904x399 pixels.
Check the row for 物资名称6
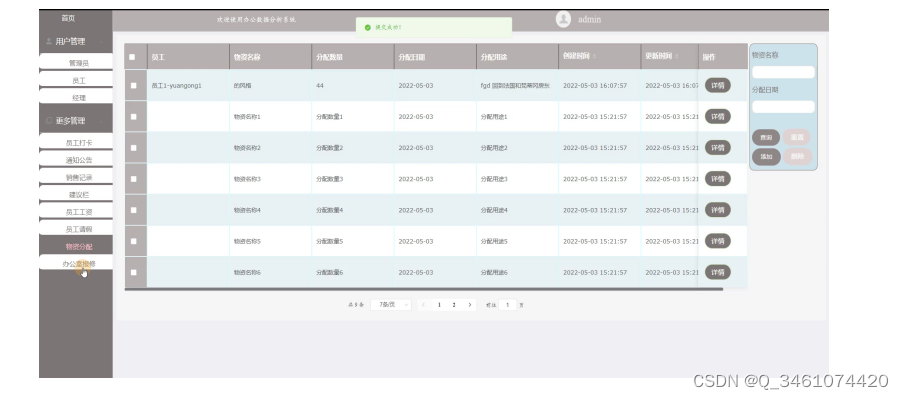point(134,272)
